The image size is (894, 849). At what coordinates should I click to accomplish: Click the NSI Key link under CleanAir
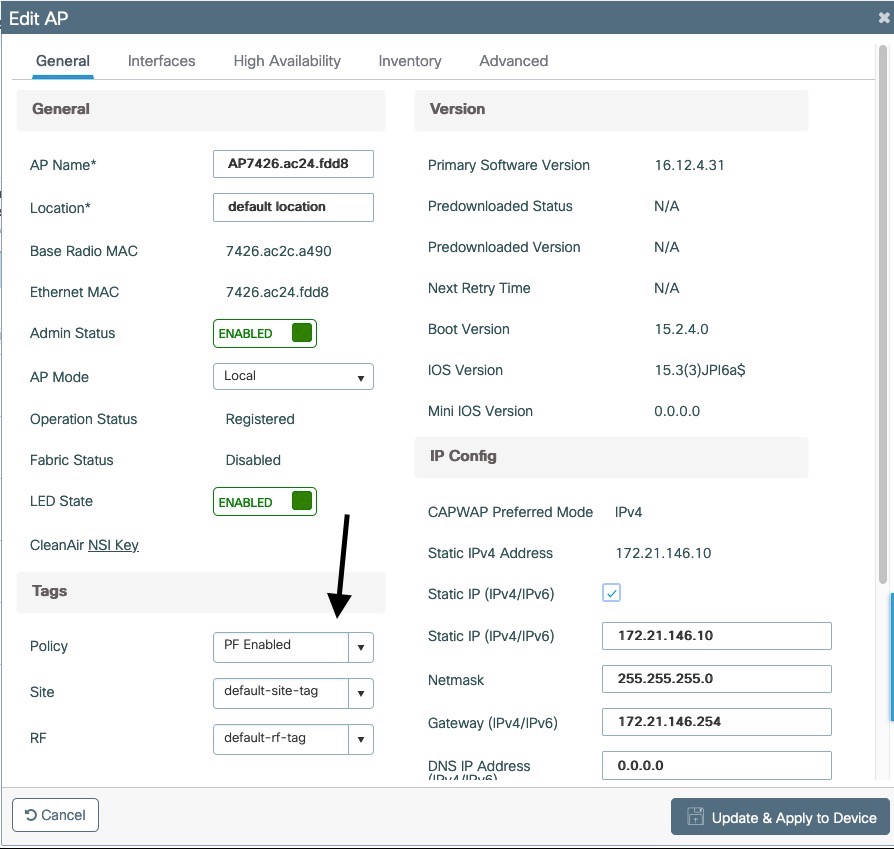click(113, 545)
